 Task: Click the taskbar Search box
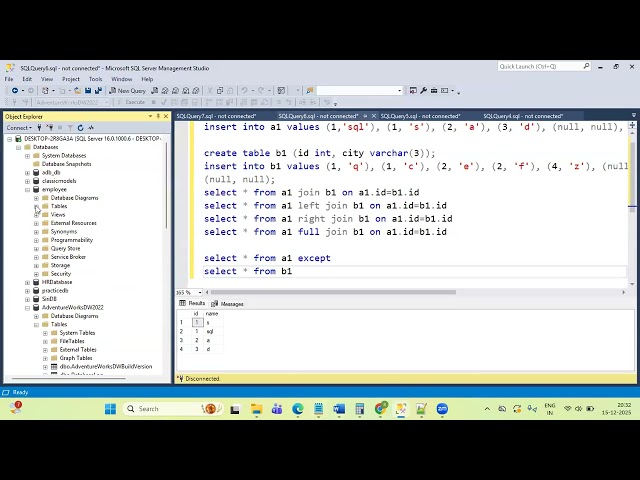(x=173, y=409)
